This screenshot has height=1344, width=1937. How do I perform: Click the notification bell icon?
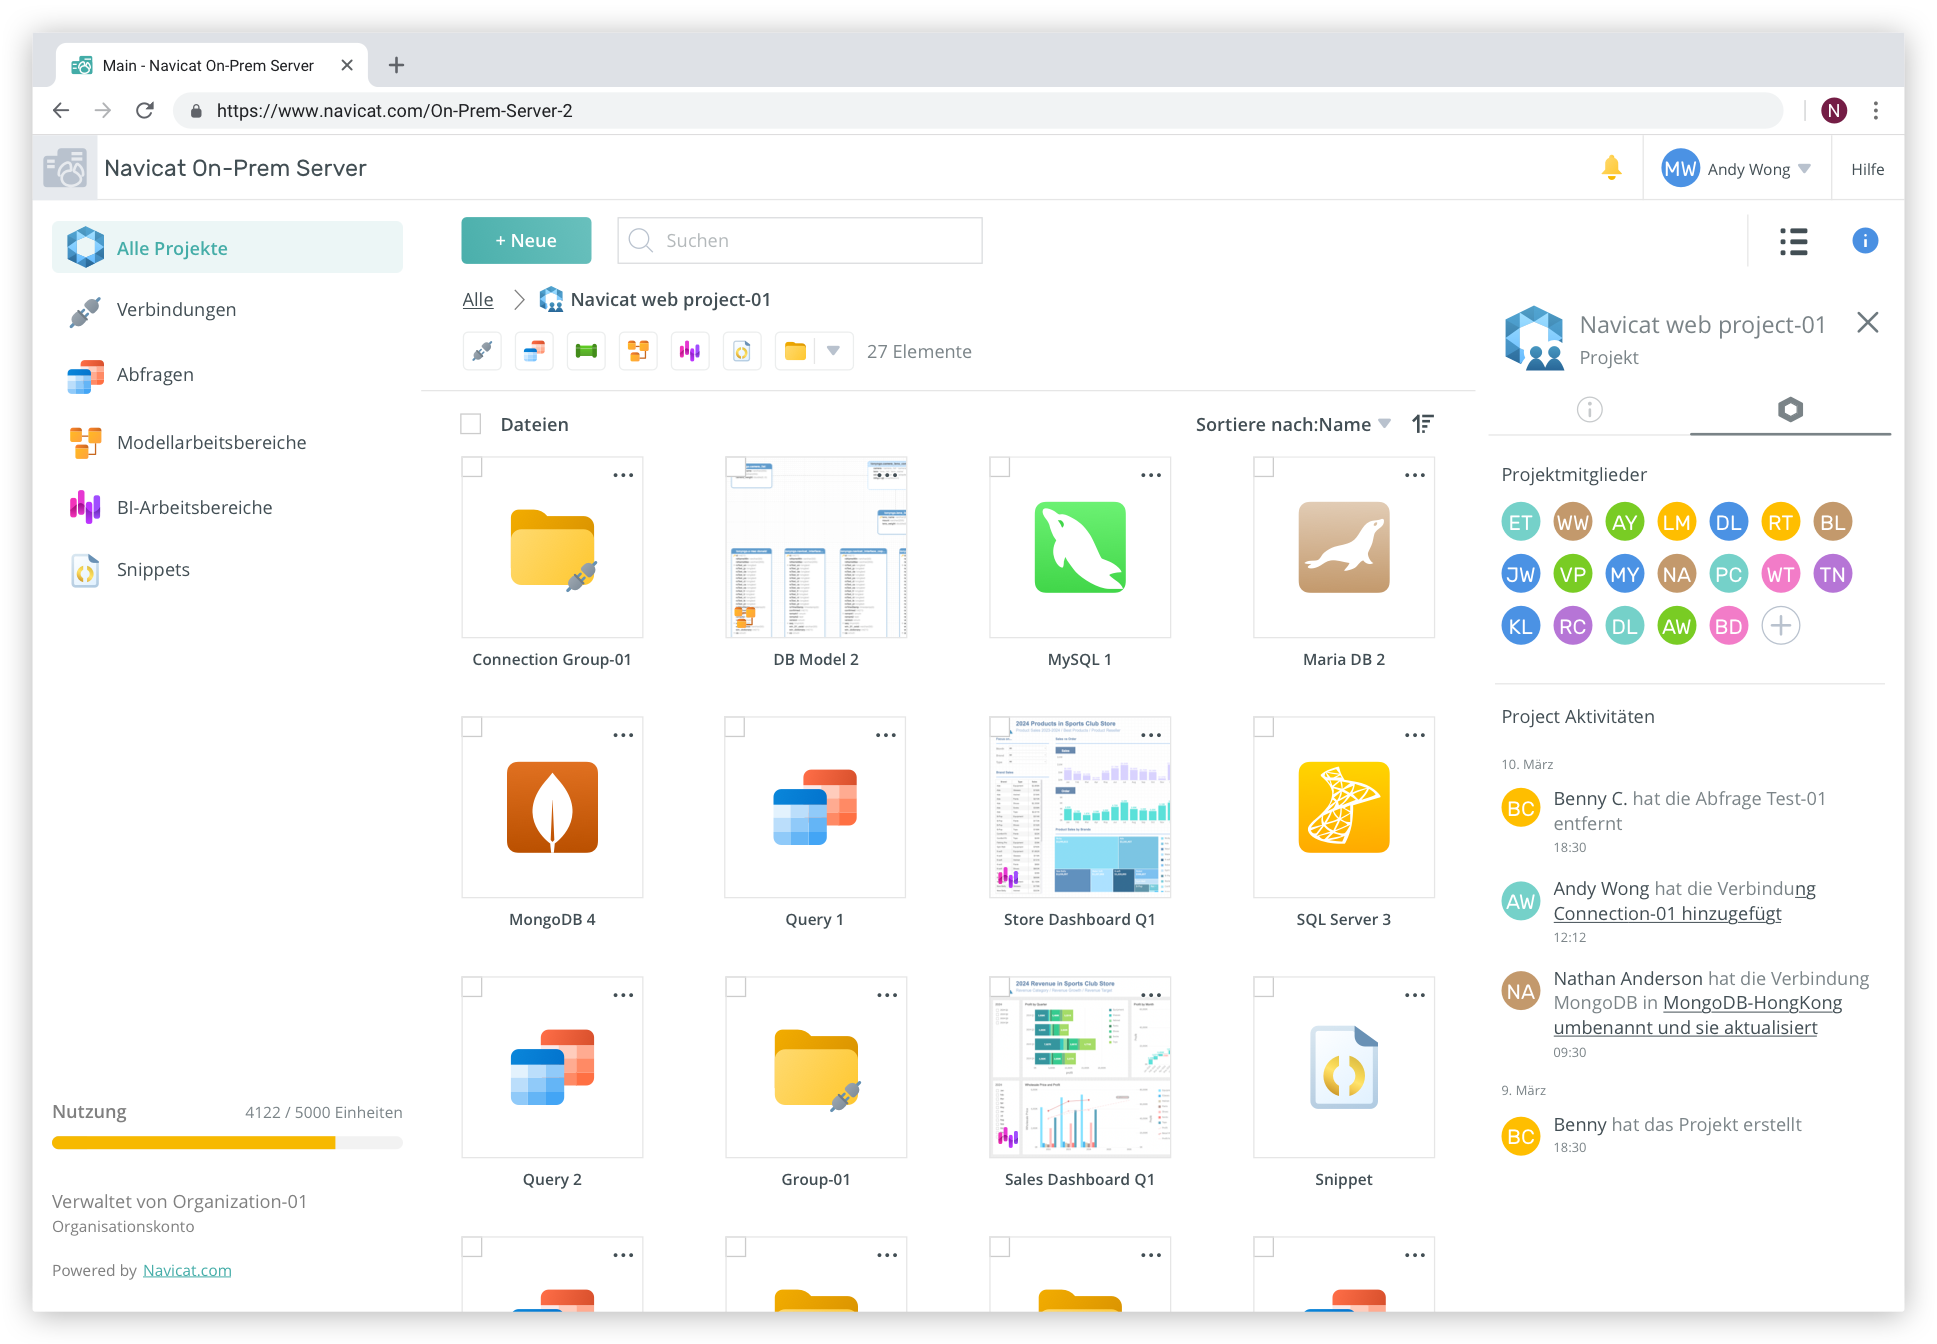(1611, 168)
